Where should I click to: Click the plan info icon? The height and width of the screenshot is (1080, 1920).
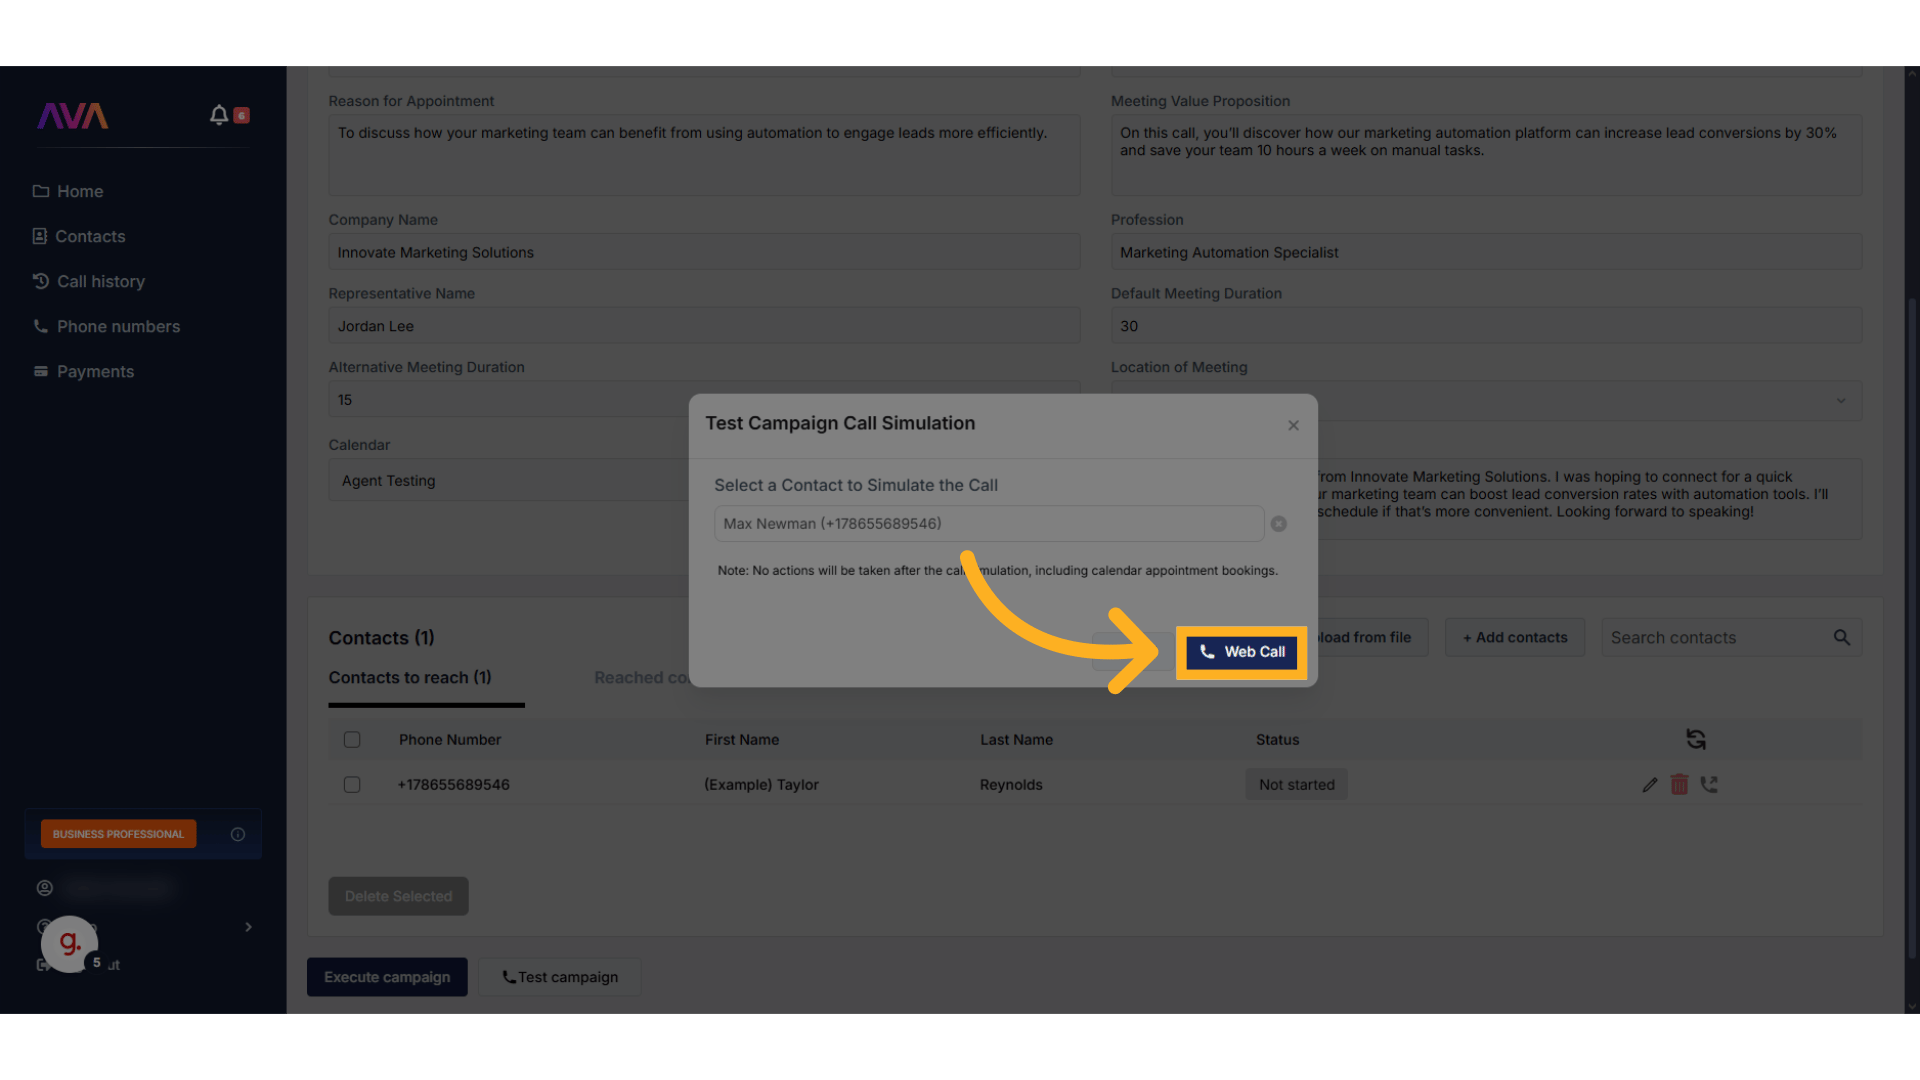coord(238,834)
